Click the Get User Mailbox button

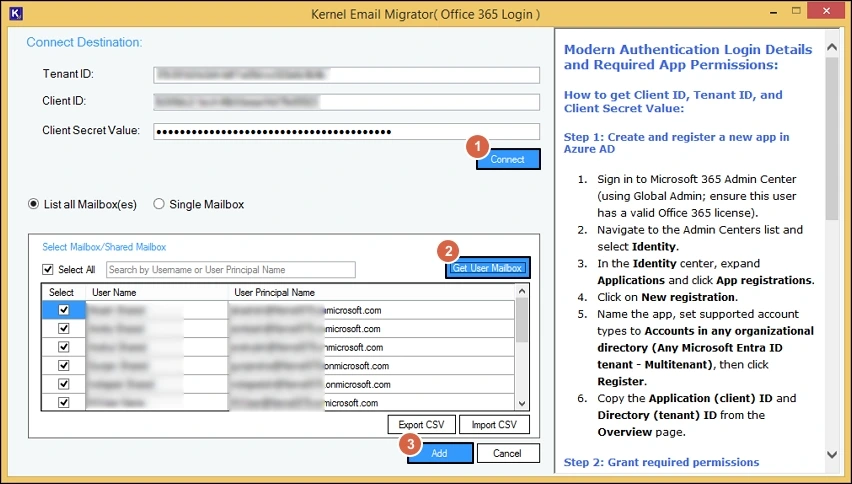(x=487, y=268)
